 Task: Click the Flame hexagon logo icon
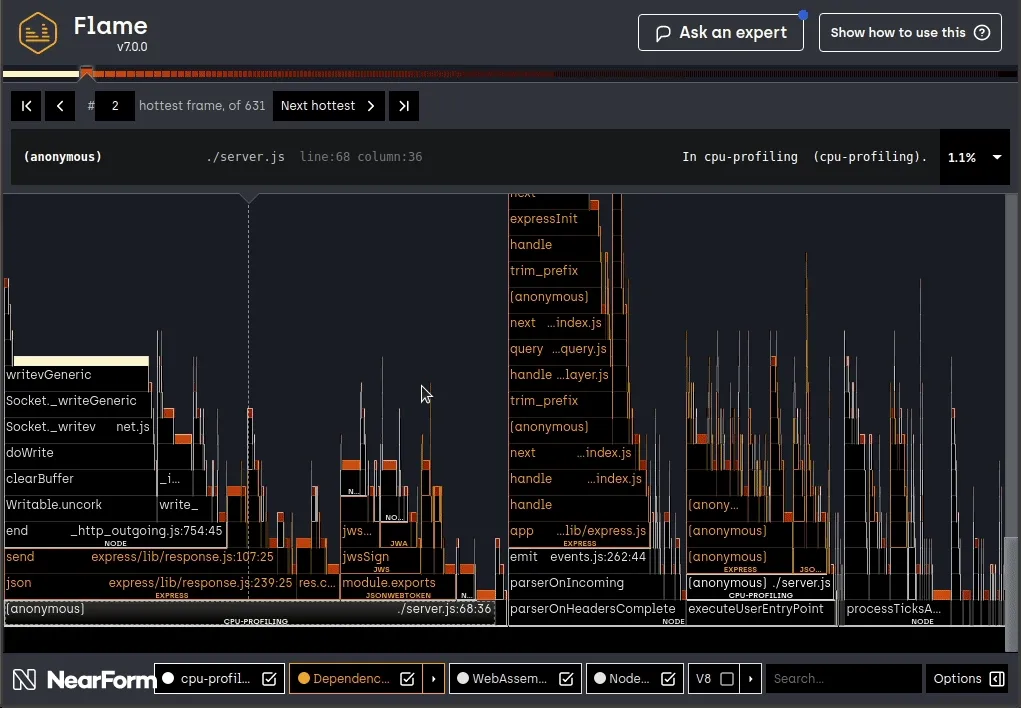37,31
